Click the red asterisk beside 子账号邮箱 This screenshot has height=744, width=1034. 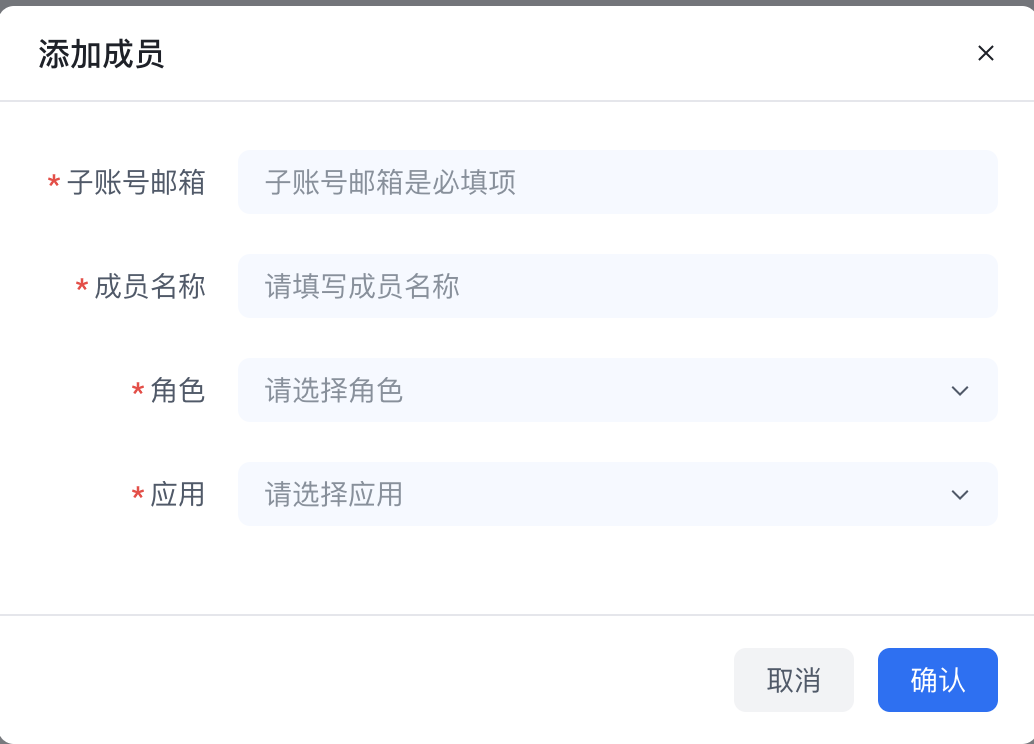point(54,184)
